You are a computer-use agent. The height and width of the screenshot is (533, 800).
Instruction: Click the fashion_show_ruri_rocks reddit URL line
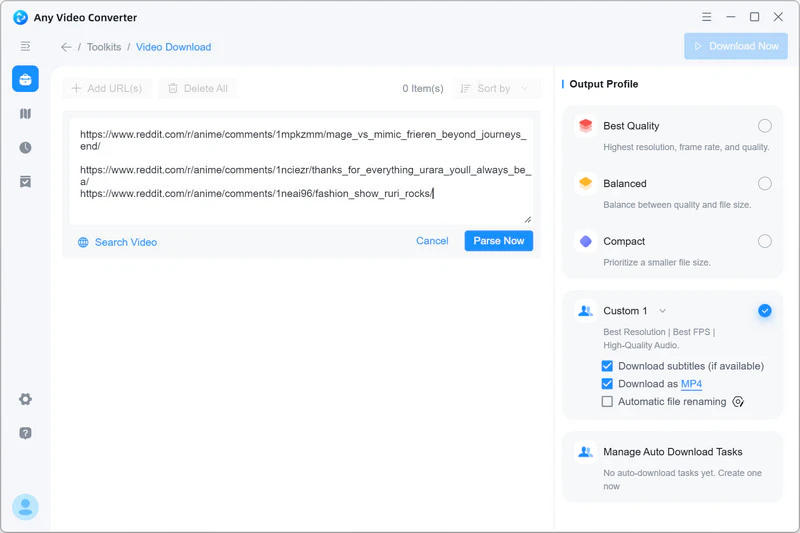coord(257,193)
